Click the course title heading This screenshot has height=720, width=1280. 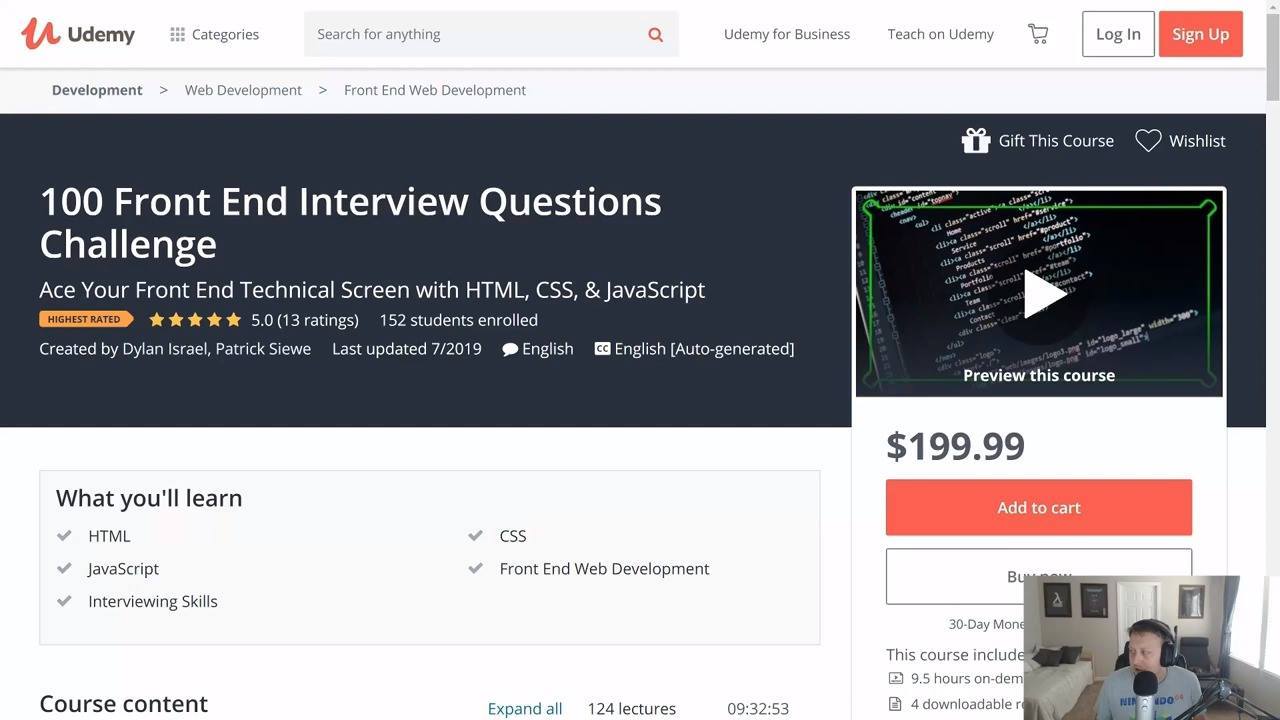click(x=350, y=222)
